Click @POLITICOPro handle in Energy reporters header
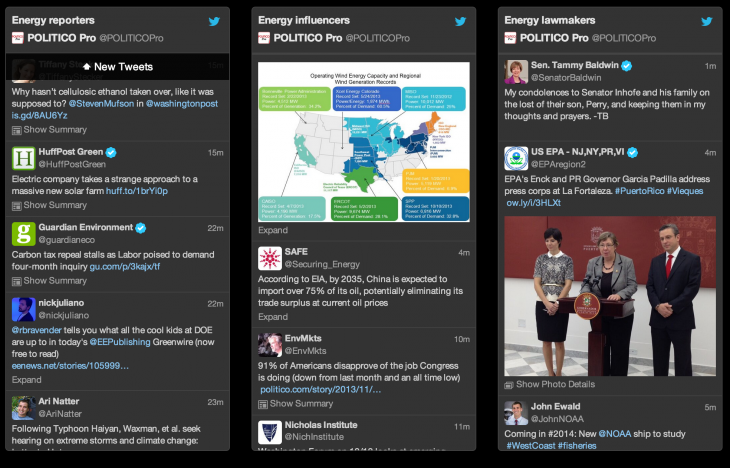Screen dimensions: 730x468 coord(131,38)
